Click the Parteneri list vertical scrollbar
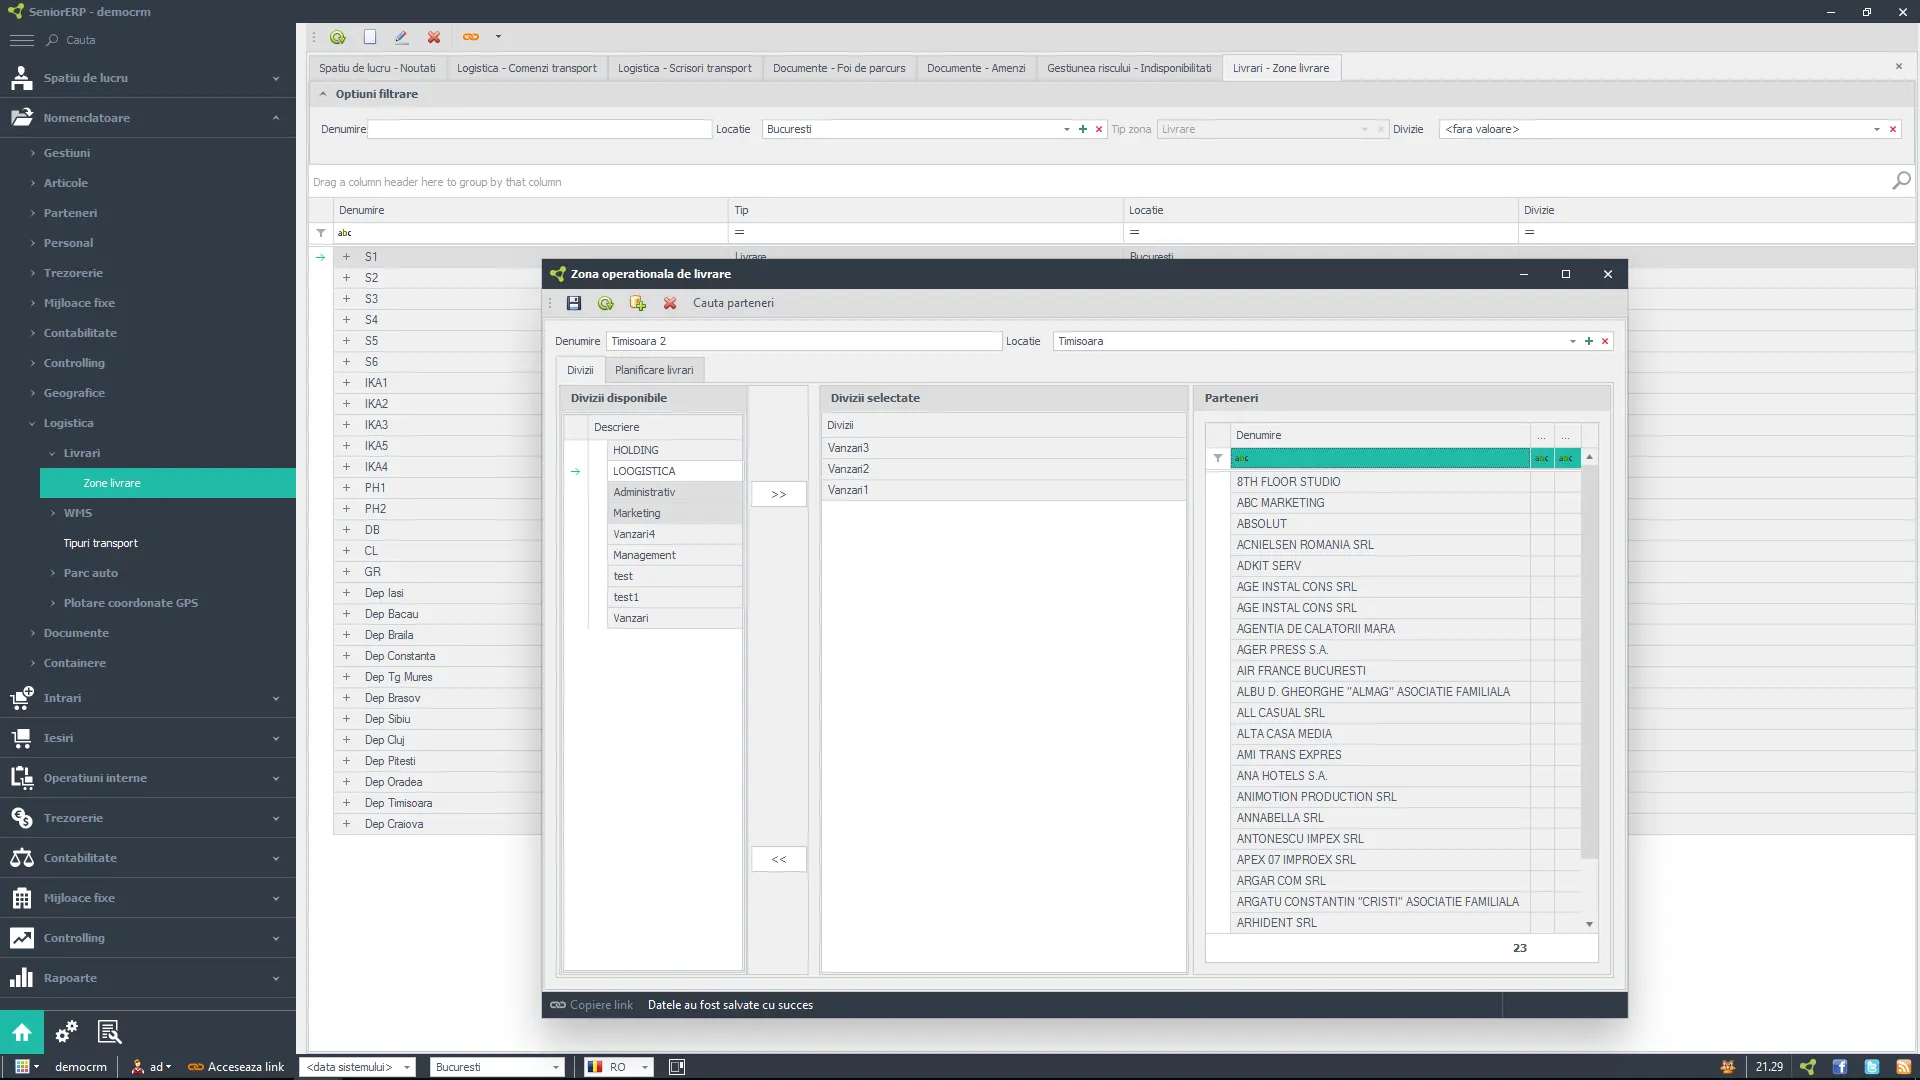The width and height of the screenshot is (1920, 1080). tap(1589, 660)
